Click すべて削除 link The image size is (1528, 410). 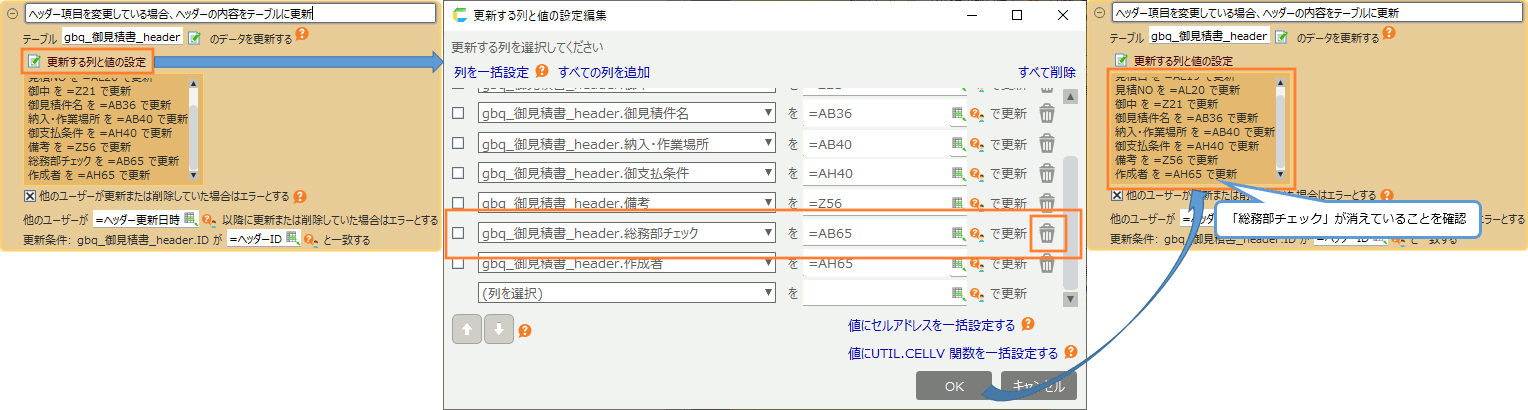coord(1047,72)
